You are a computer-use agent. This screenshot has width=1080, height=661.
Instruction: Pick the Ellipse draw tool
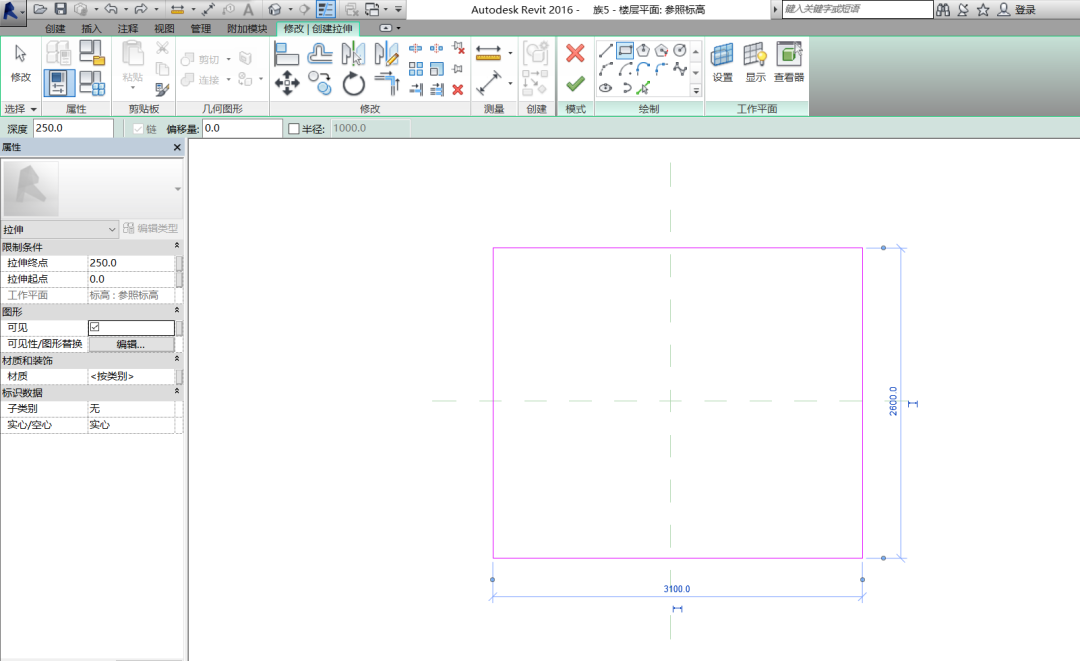click(x=606, y=87)
